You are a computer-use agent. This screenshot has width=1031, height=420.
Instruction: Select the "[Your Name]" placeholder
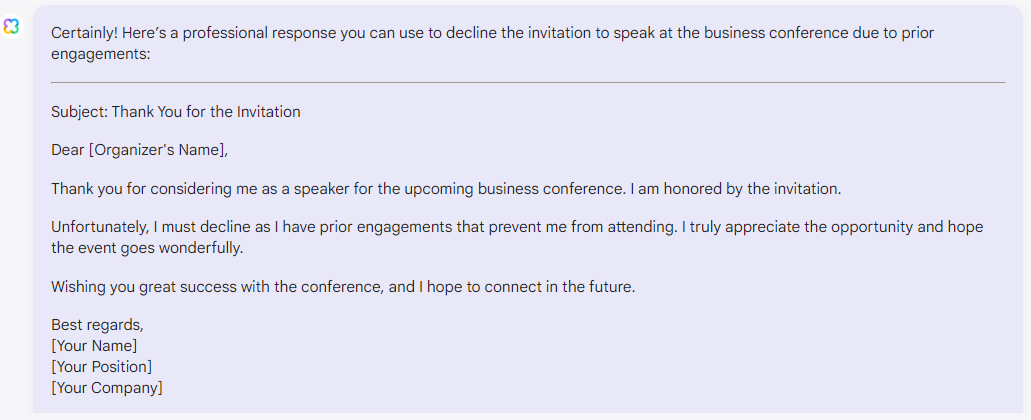[x=94, y=346]
